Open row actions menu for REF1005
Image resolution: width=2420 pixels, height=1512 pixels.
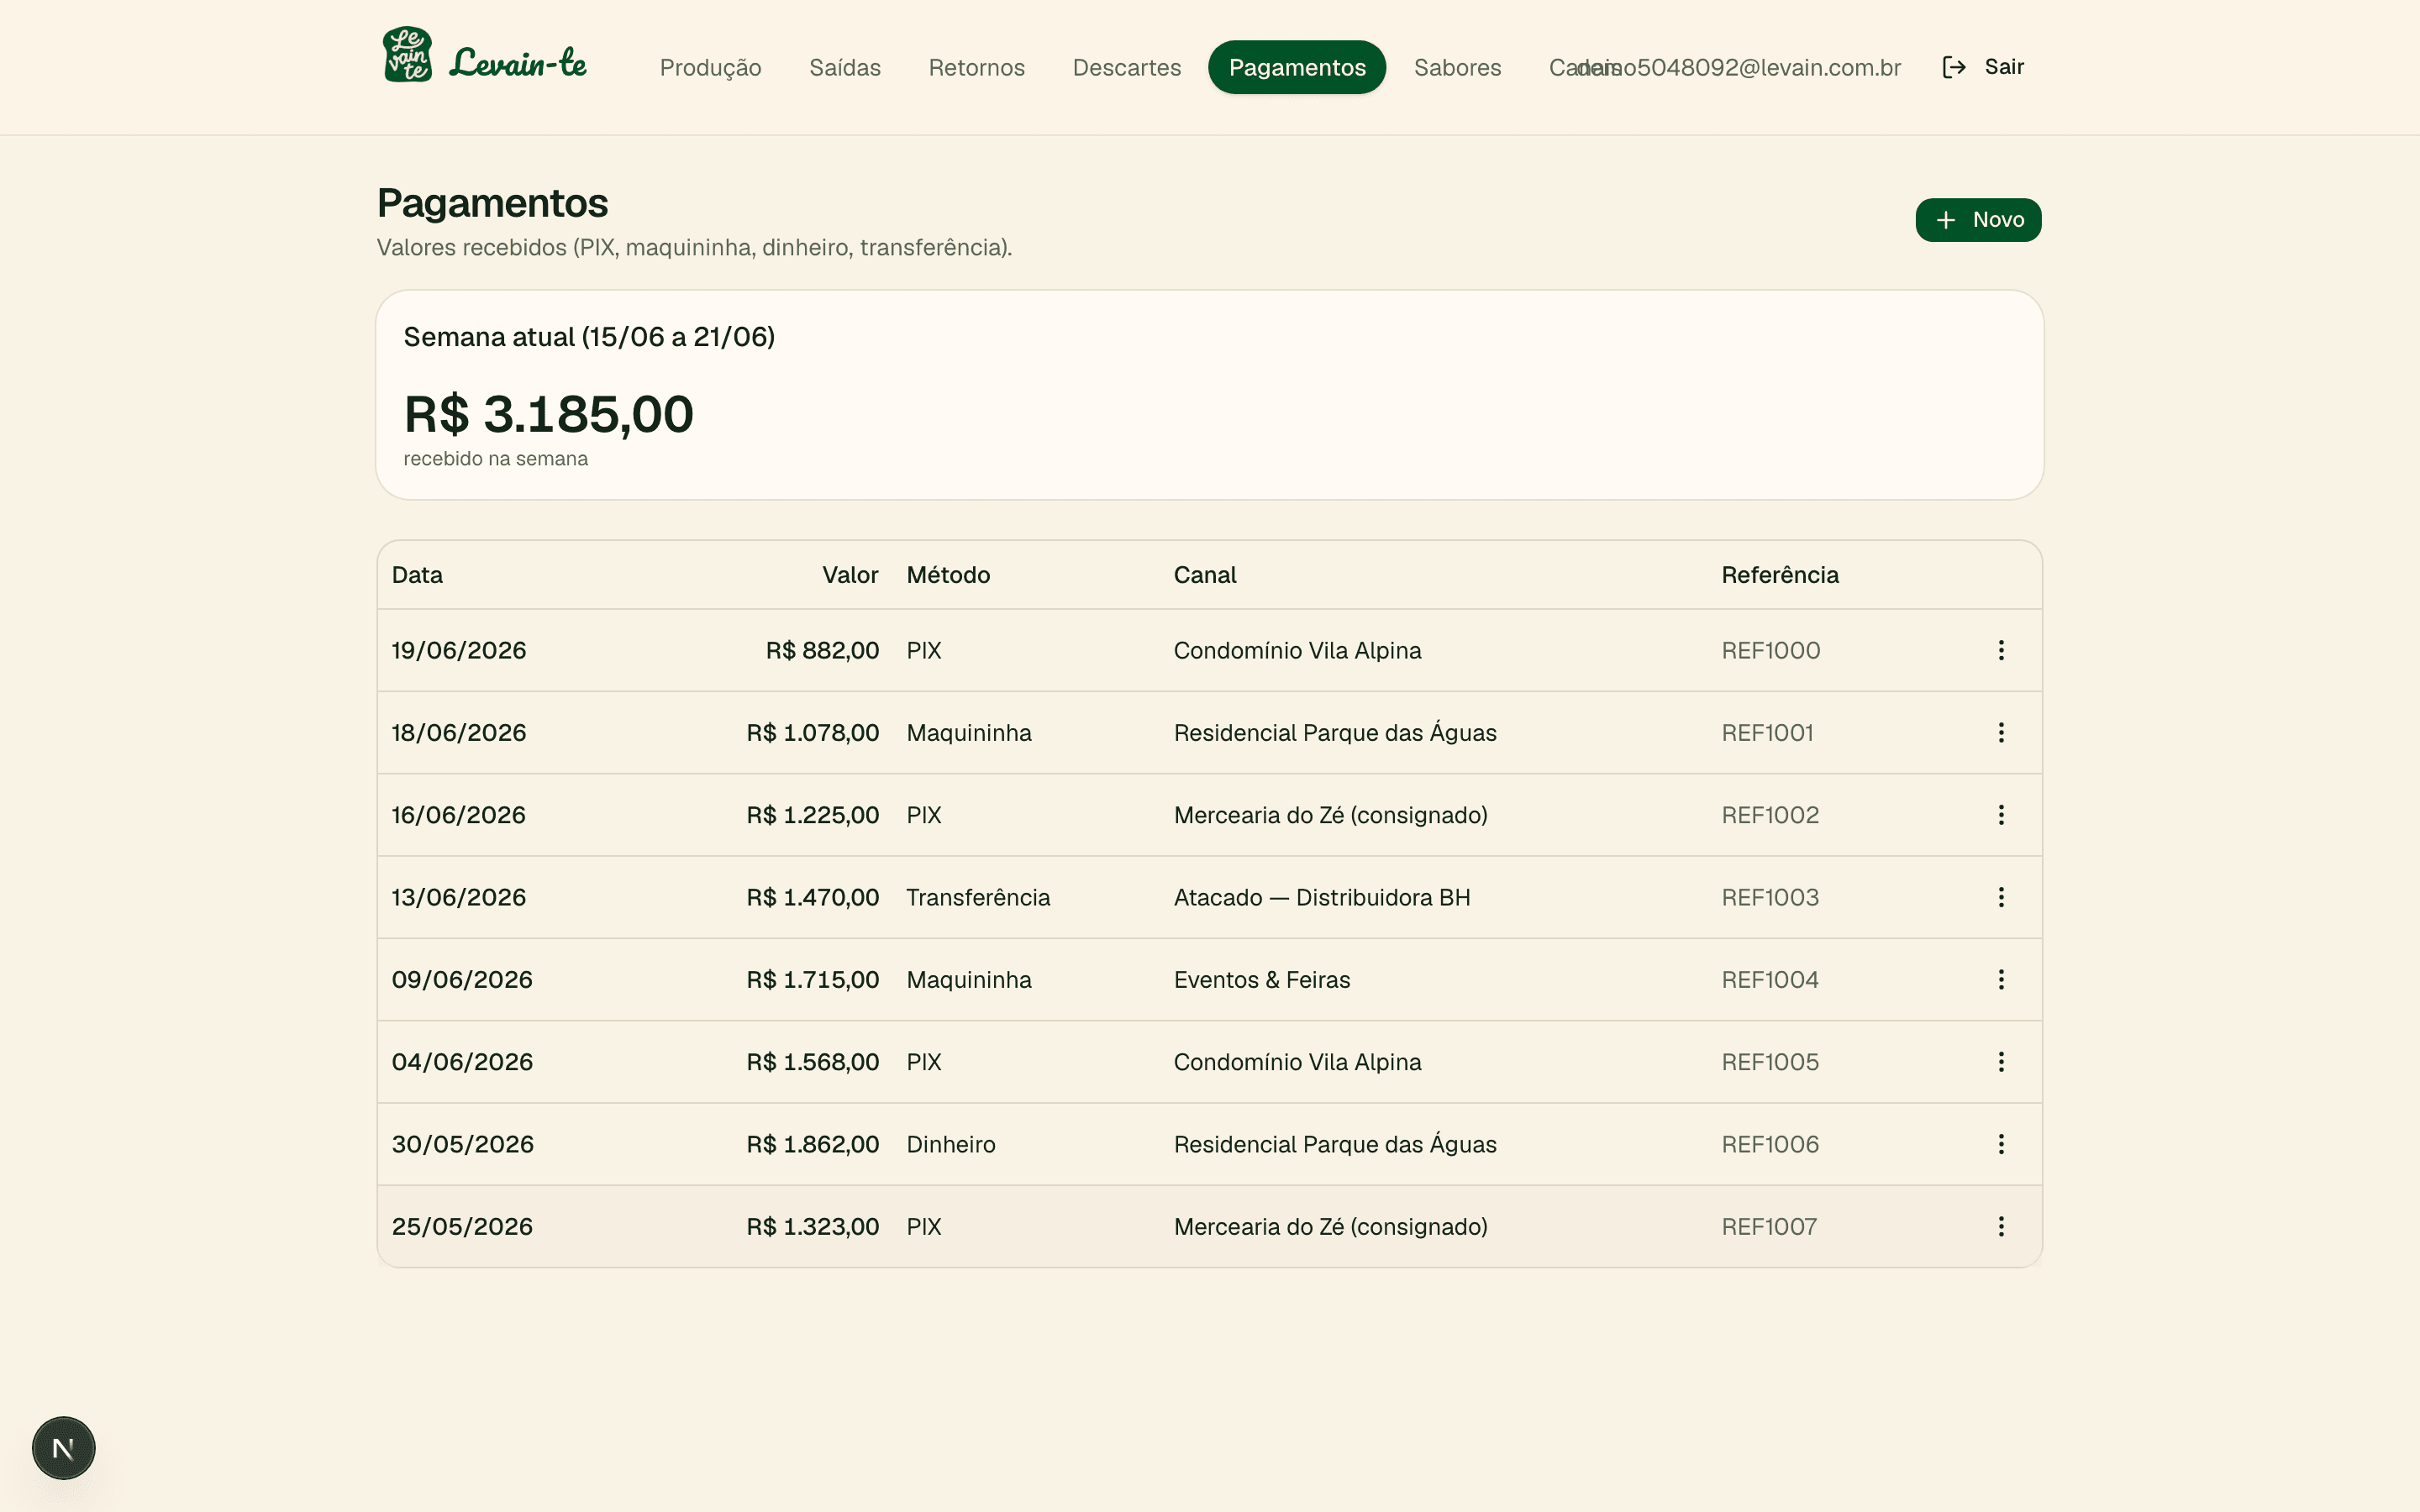[x=2001, y=1062]
